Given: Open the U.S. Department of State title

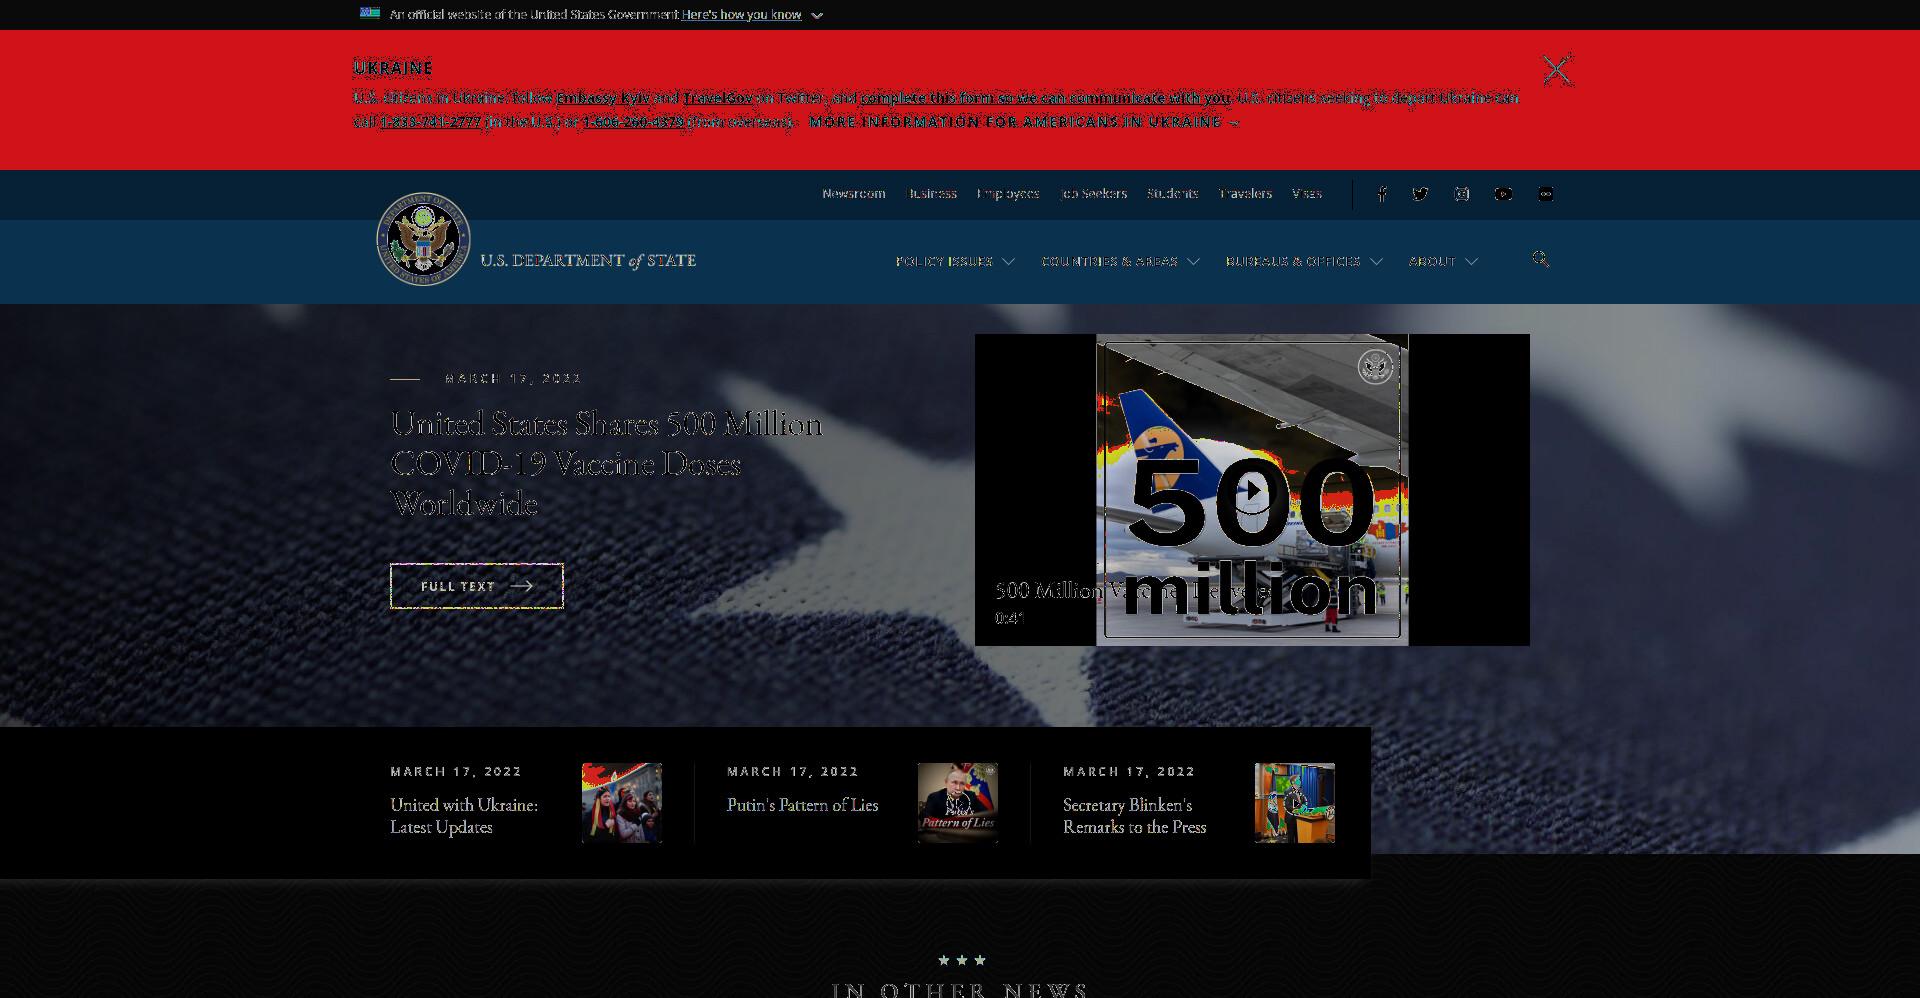Looking at the screenshot, I should click(588, 260).
